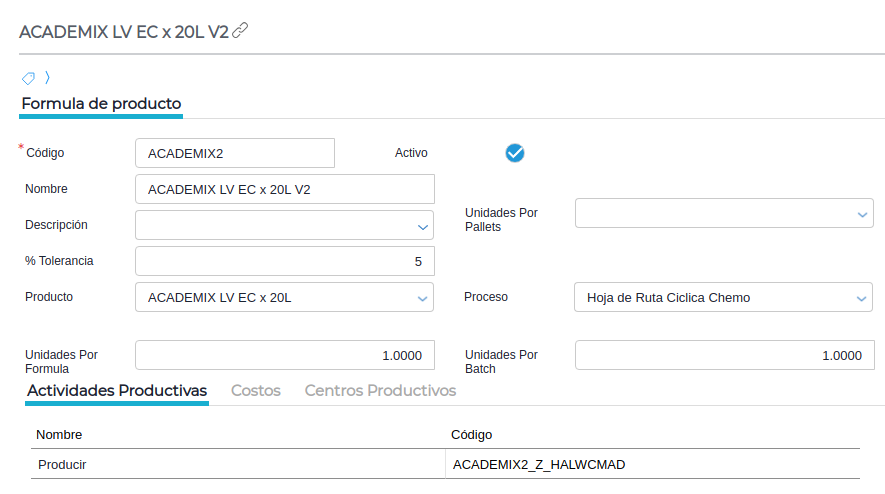Click the Nombre column header
Image resolution: width=885 pixels, height=494 pixels.
coord(60,435)
